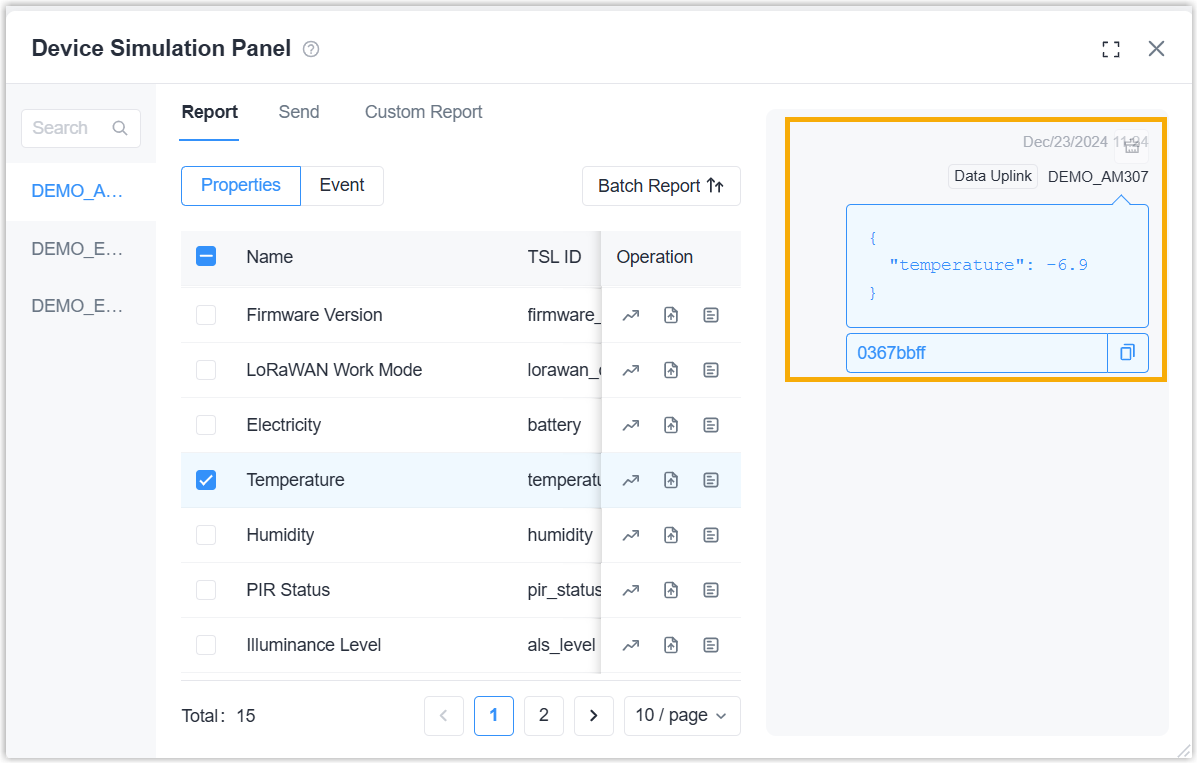The image size is (1198, 764).
Task: Click the trend chart icon for Temperature
Action: click(x=630, y=481)
